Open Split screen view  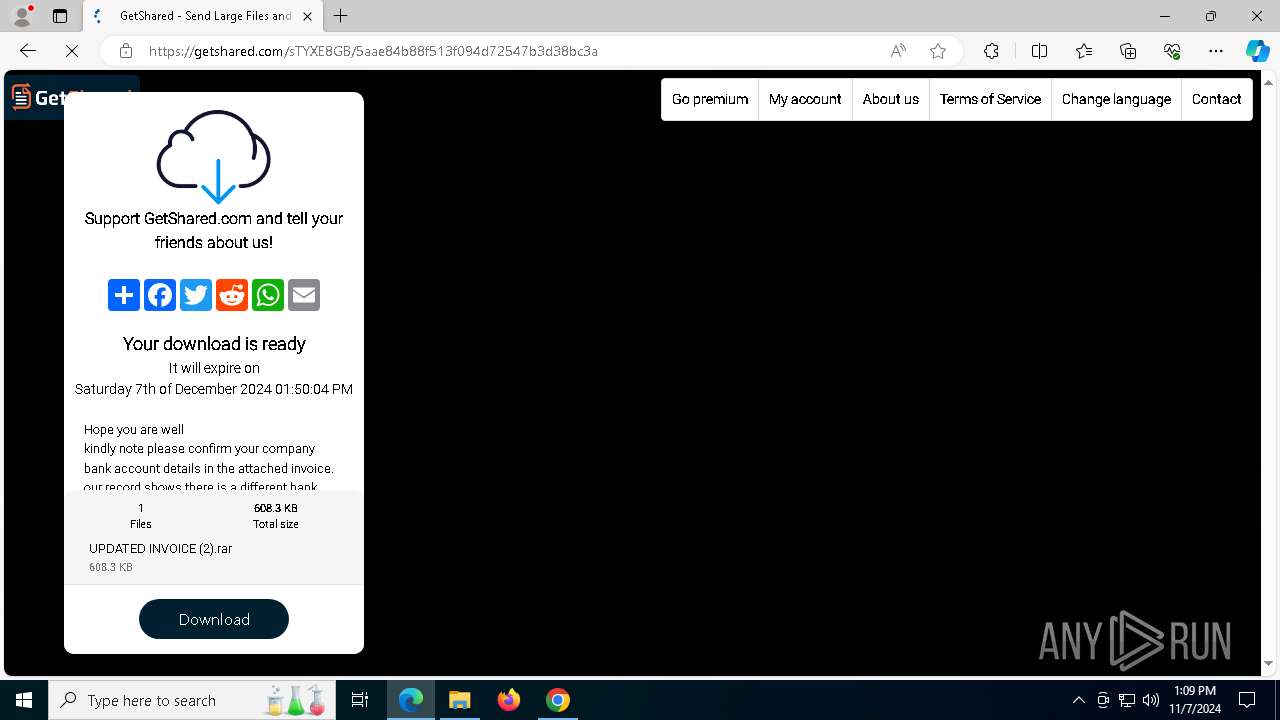[1039, 51]
